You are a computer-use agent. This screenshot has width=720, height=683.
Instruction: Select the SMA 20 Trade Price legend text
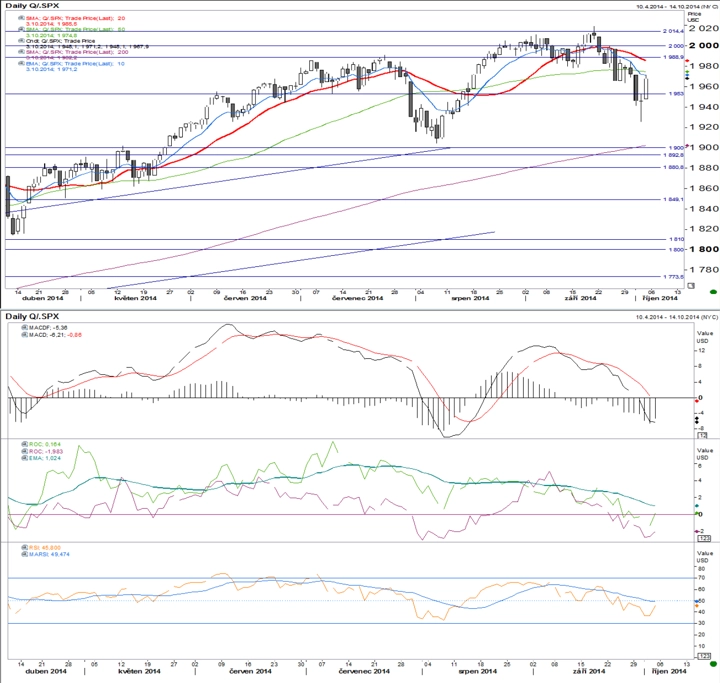coord(75,18)
